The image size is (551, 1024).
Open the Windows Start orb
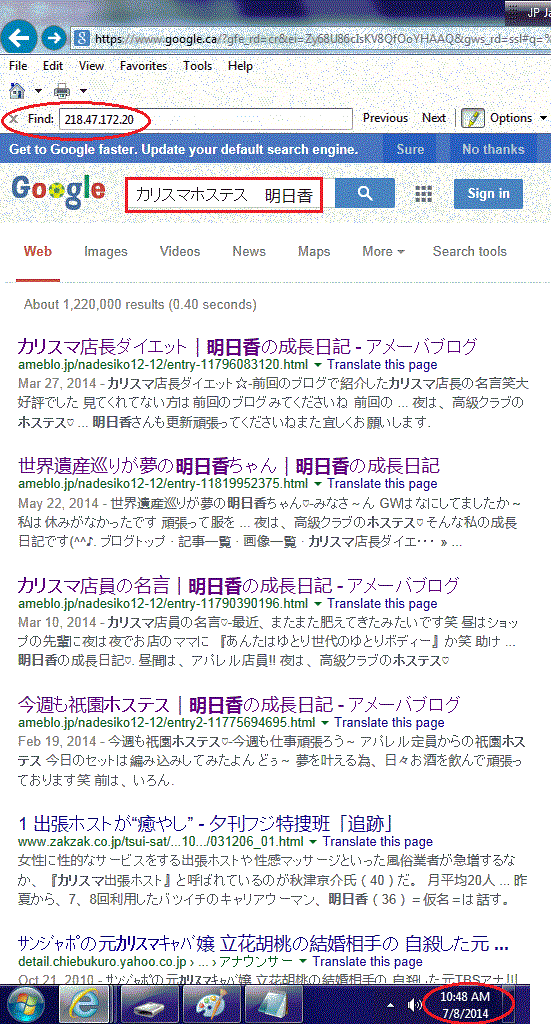click(25, 1004)
